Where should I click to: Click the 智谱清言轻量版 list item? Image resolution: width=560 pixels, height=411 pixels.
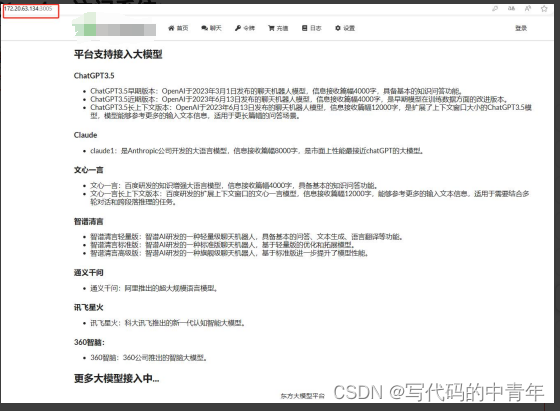[x=247, y=237]
